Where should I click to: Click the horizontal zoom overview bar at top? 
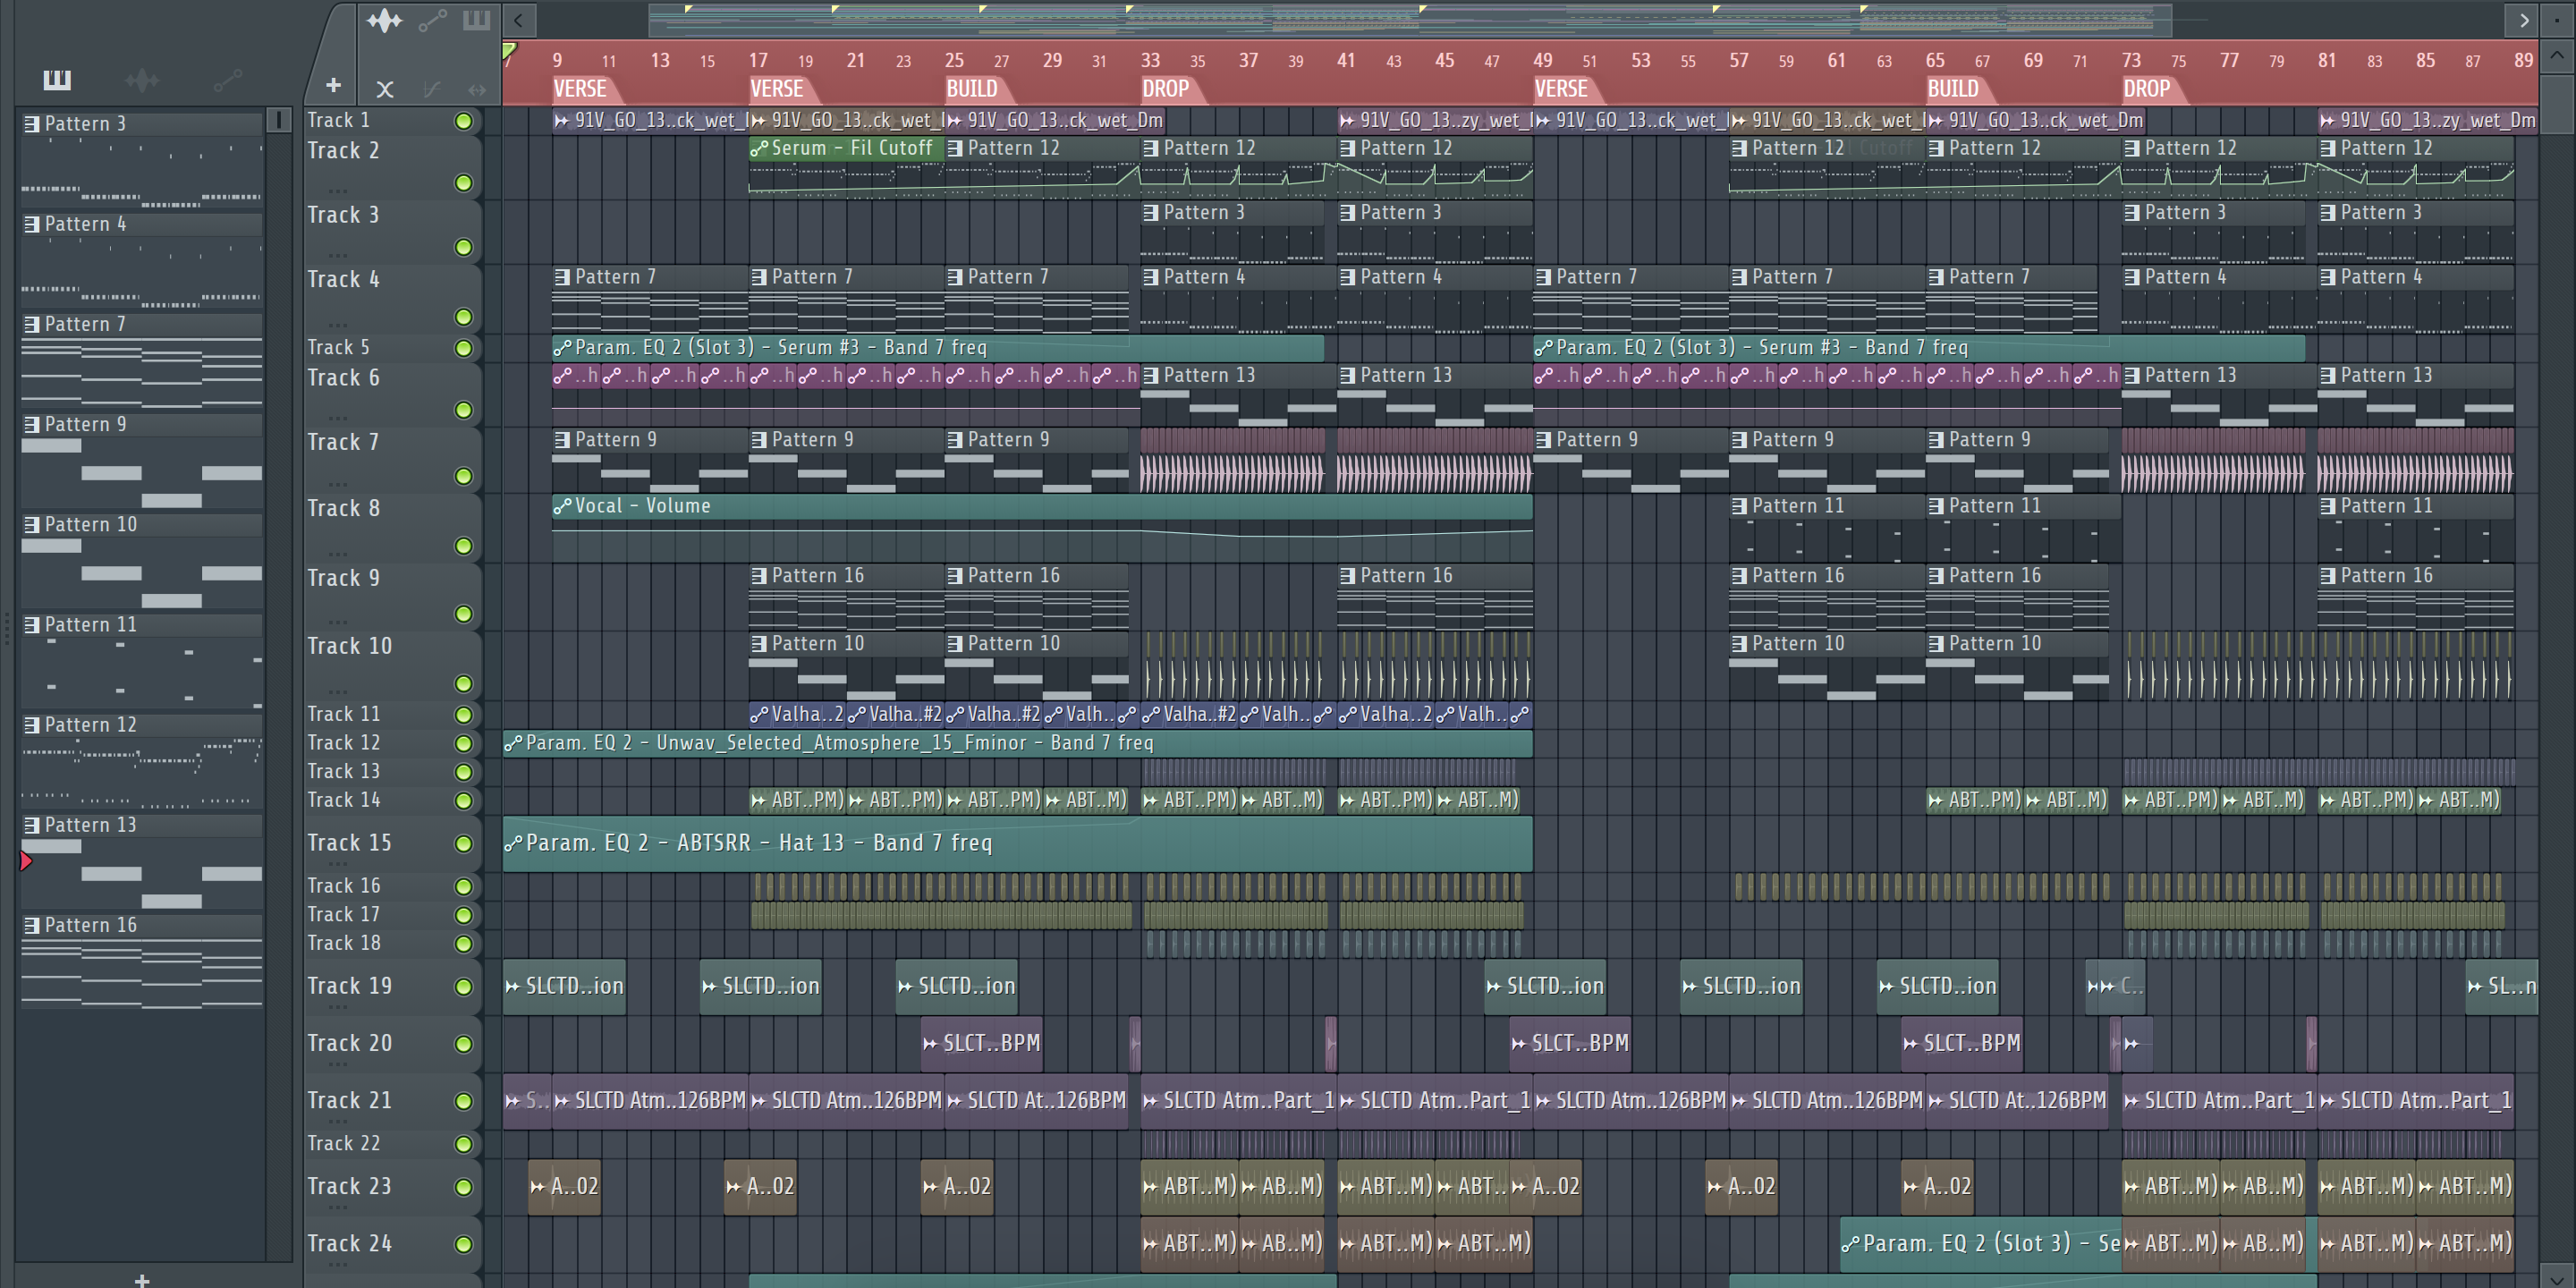[1410, 20]
